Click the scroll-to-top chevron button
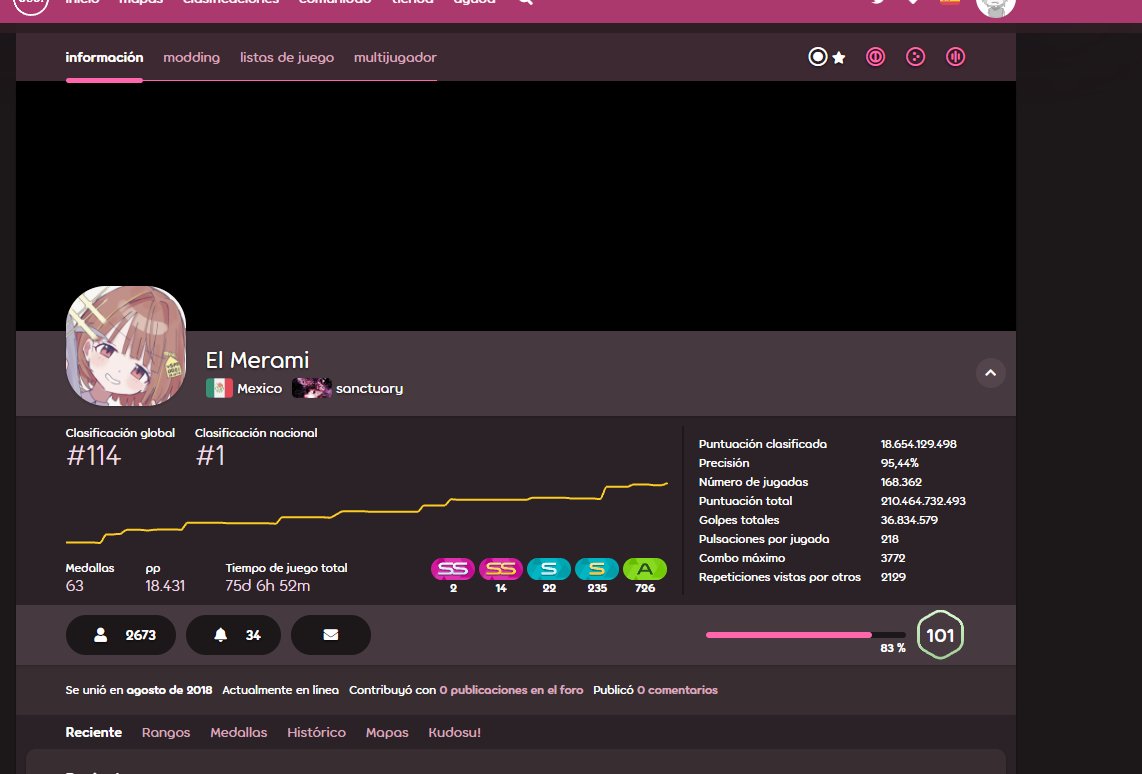This screenshot has height=774, width=1142. 990,373
